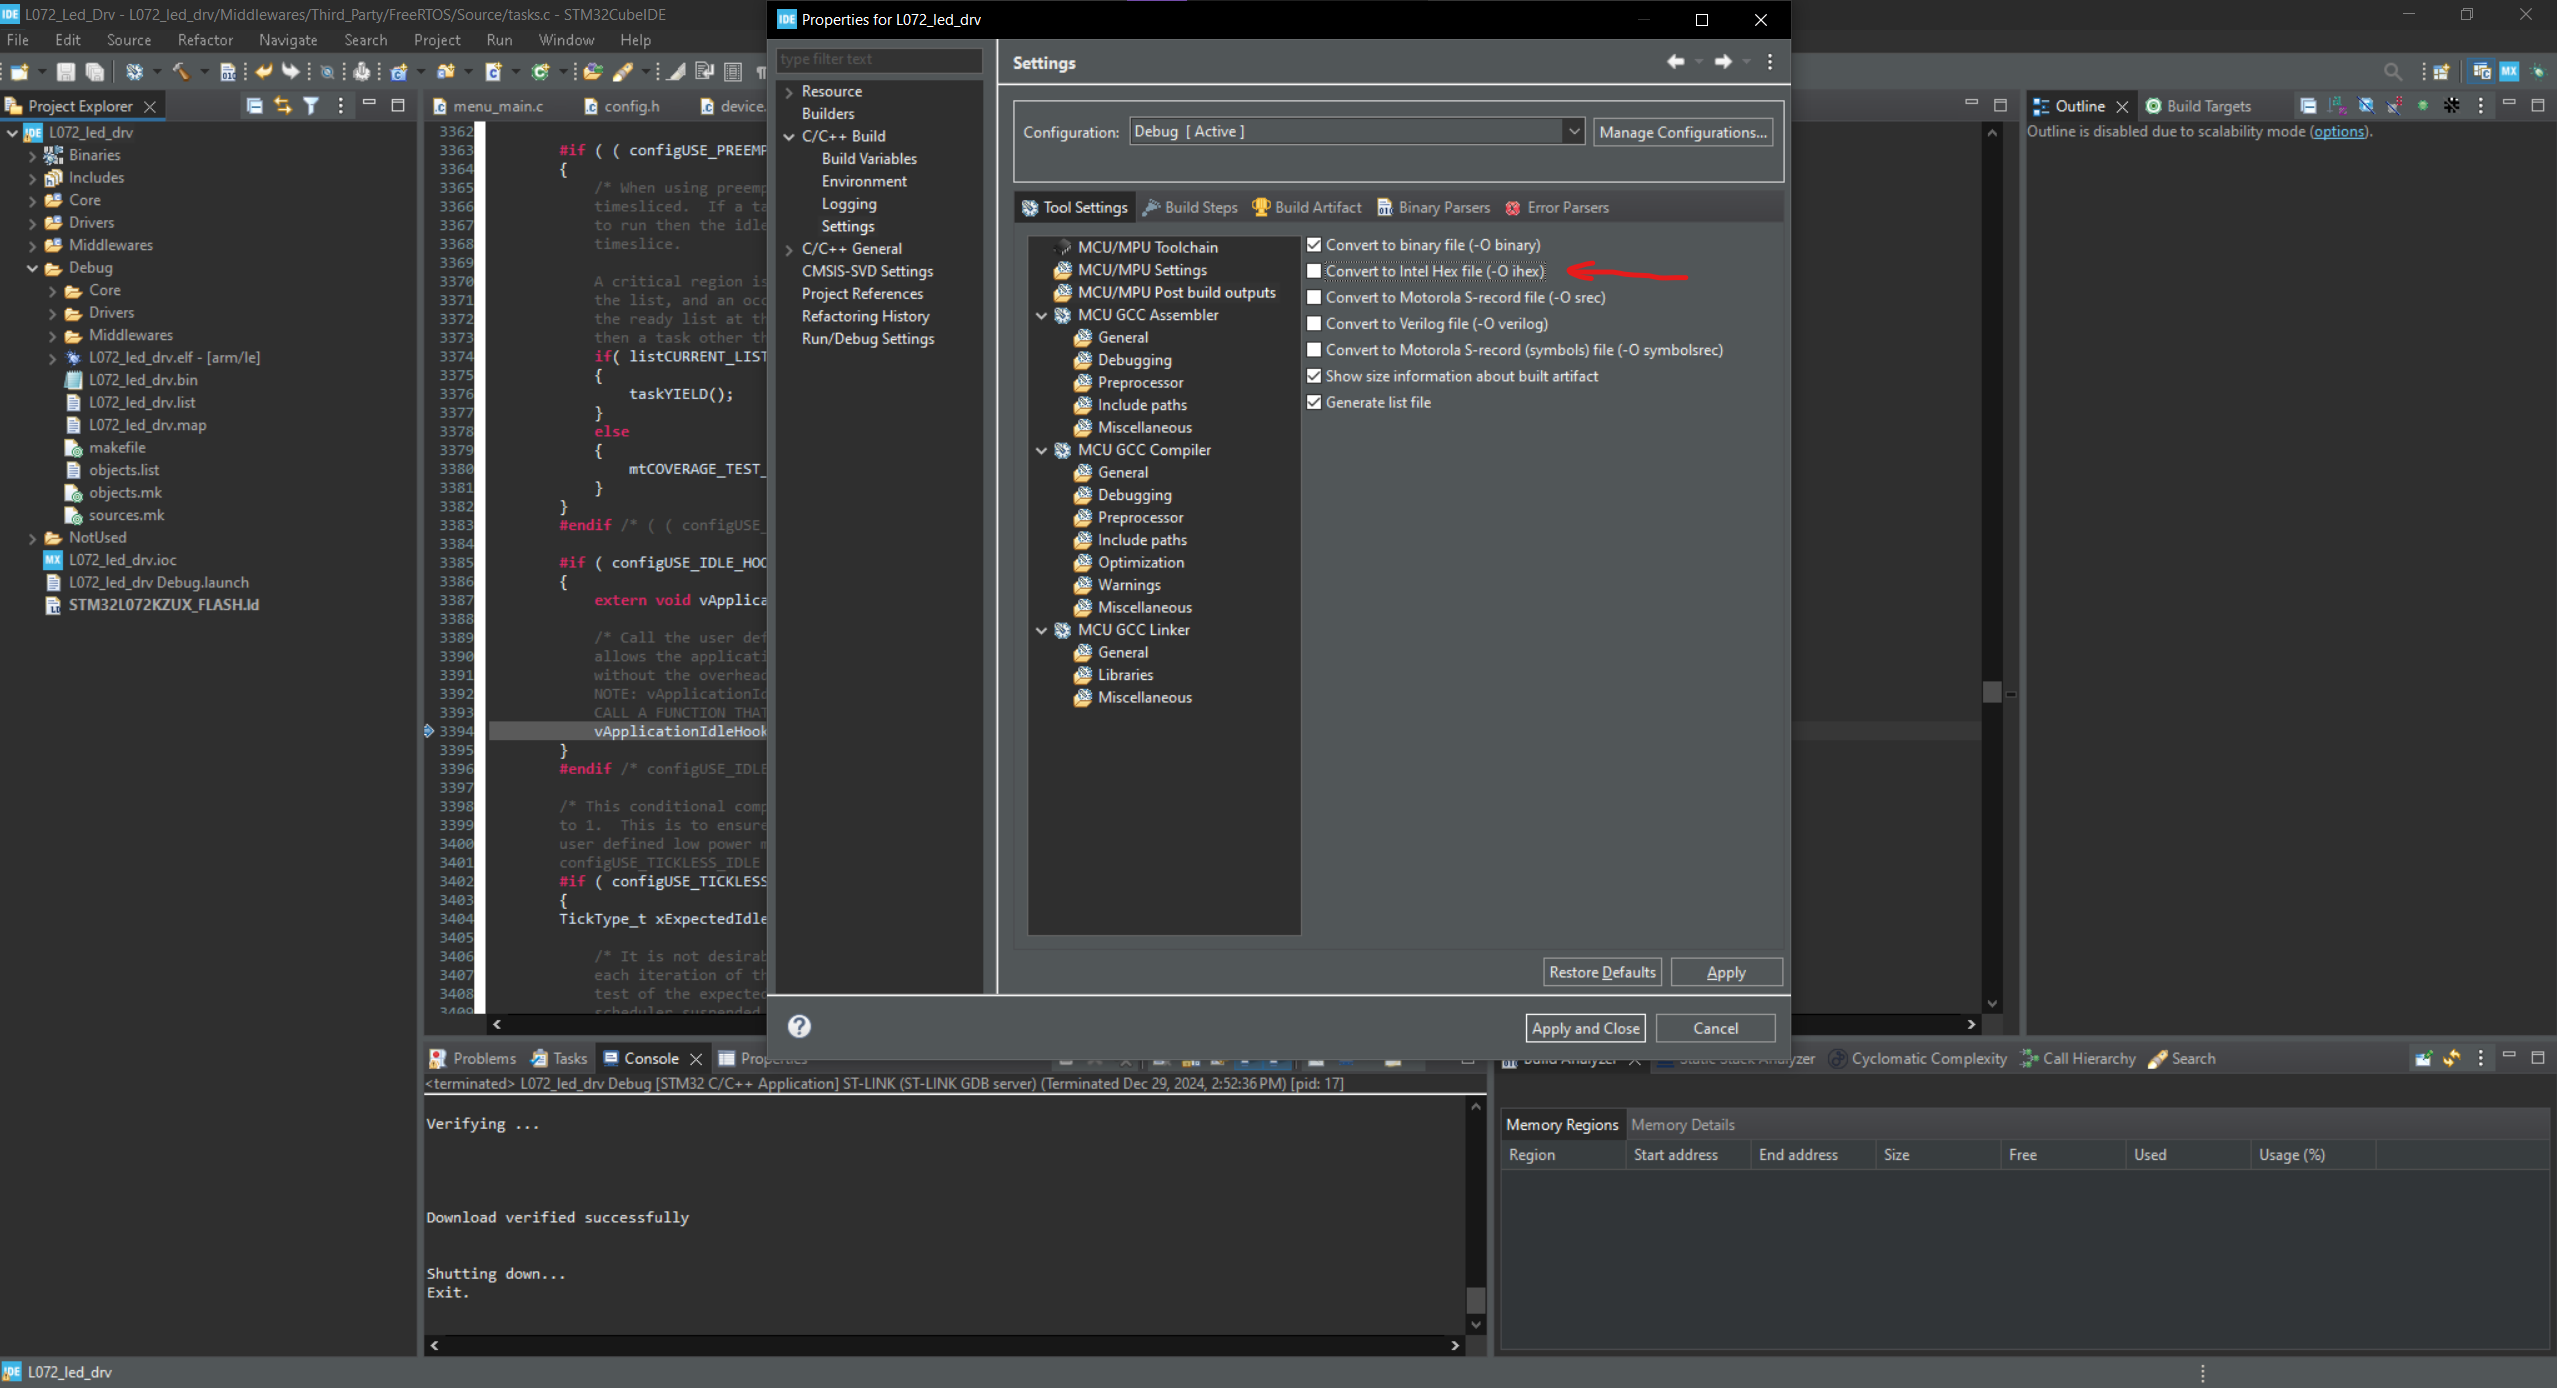Click the Save floppy disk icon
Image resolution: width=2557 pixels, height=1388 pixels.
tap(66, 71)
